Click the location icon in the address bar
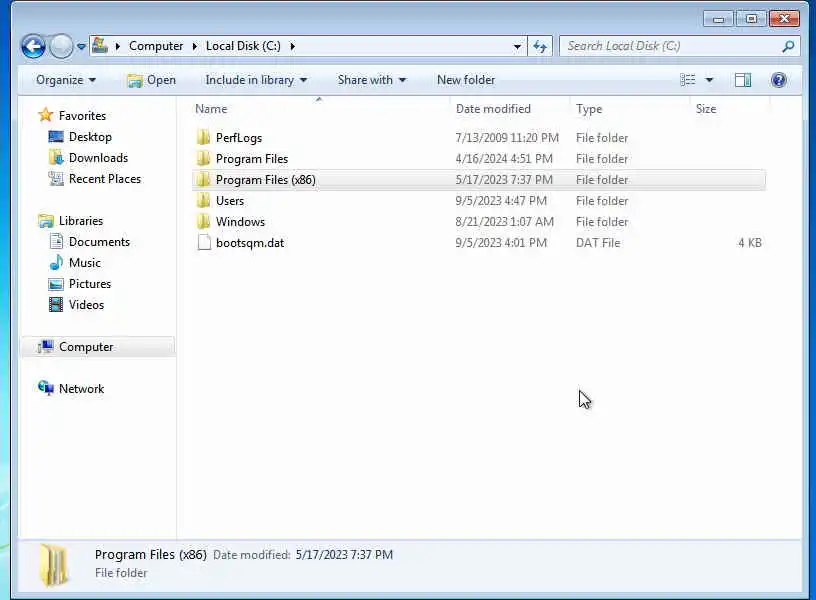This screenshot has height=600, width=816. point(100,46)
